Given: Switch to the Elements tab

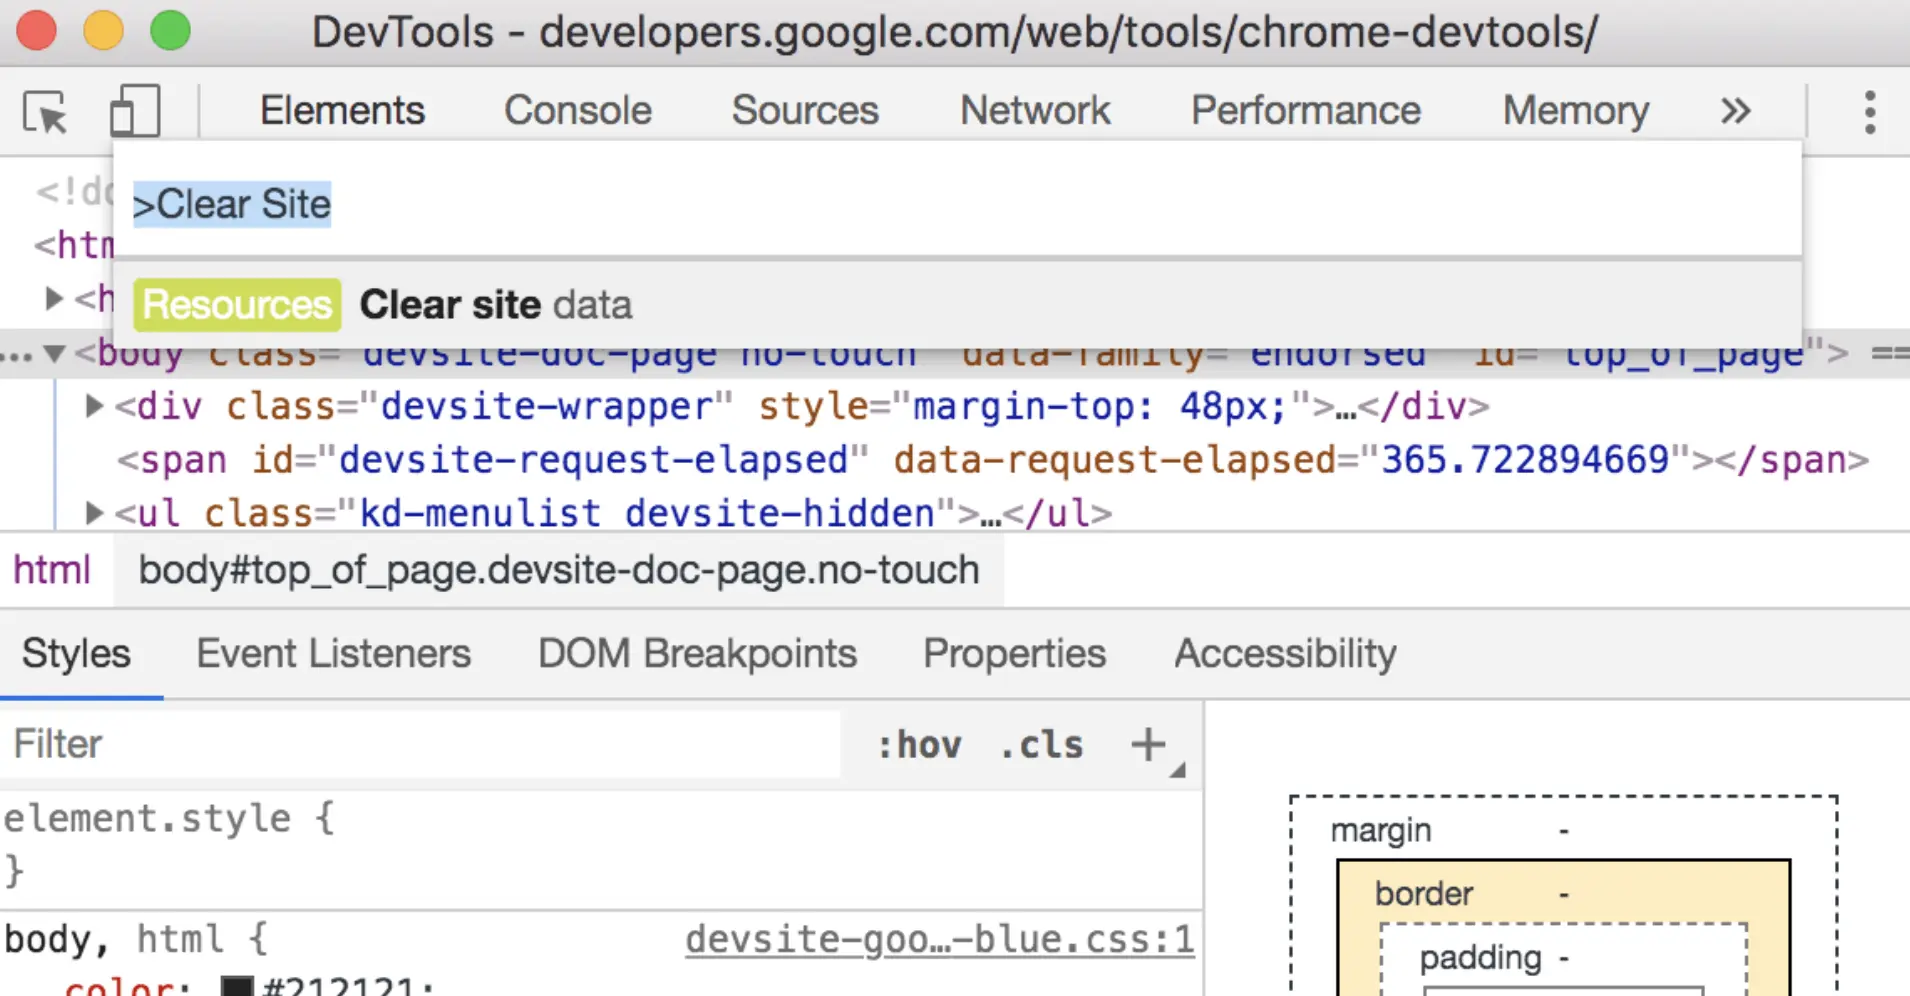Looking at the screenshot, I should pyautogui.click(x=342, y=110).
